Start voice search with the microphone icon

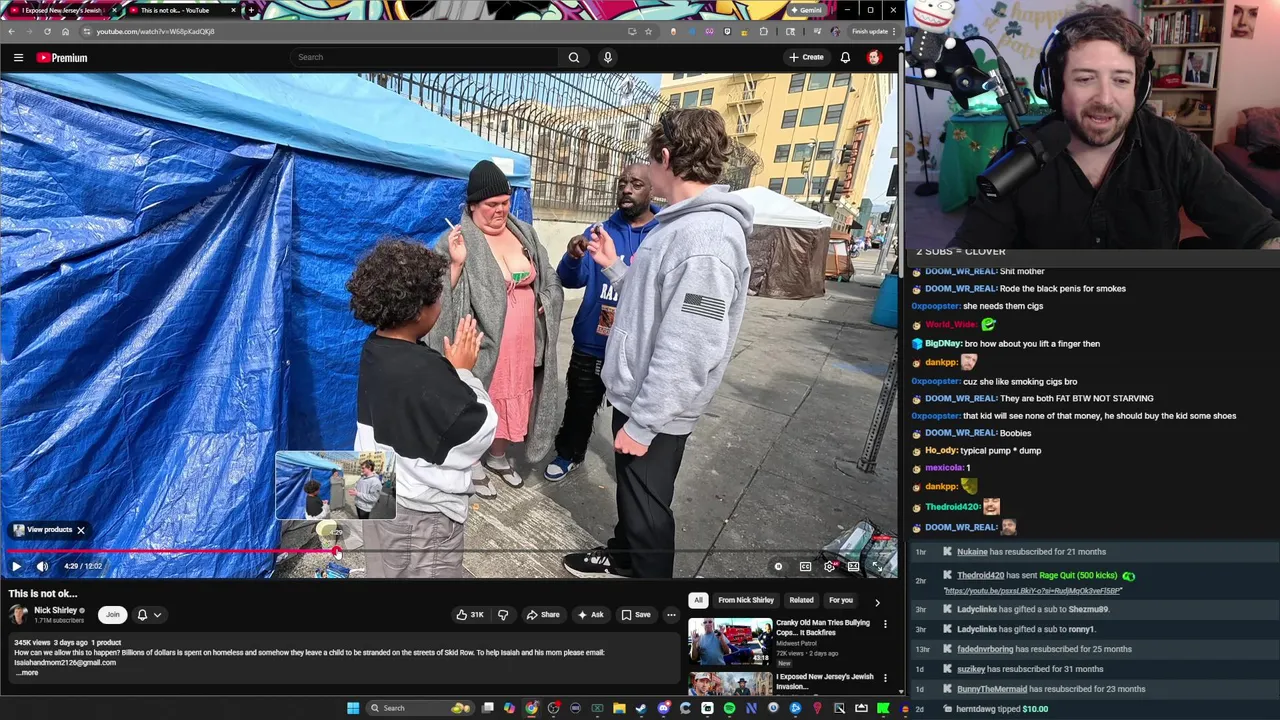(607, 57)
